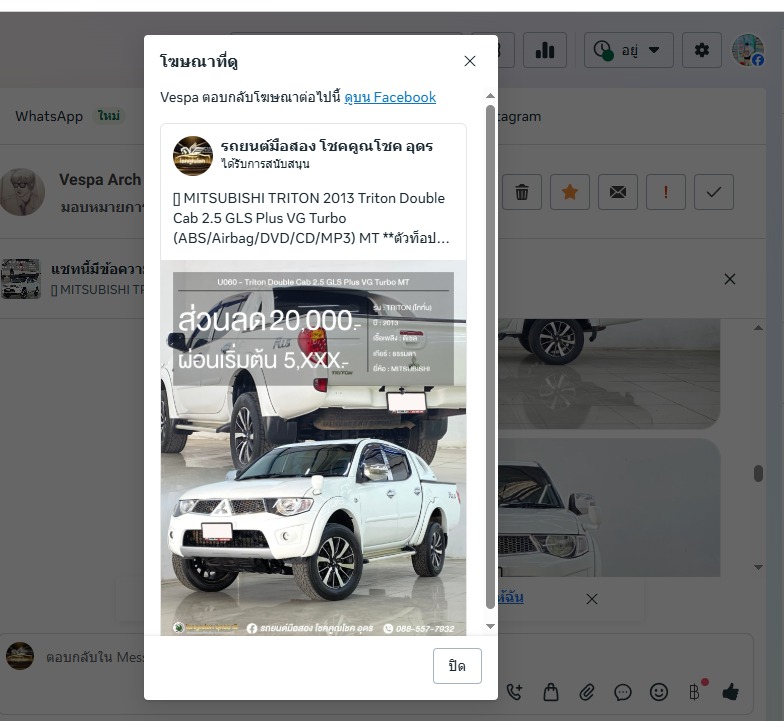Click the MITSUBISHI TRITON 2013 ad description text
The height and width of the screenshot is (721, 784).
(x=310, y=218)
